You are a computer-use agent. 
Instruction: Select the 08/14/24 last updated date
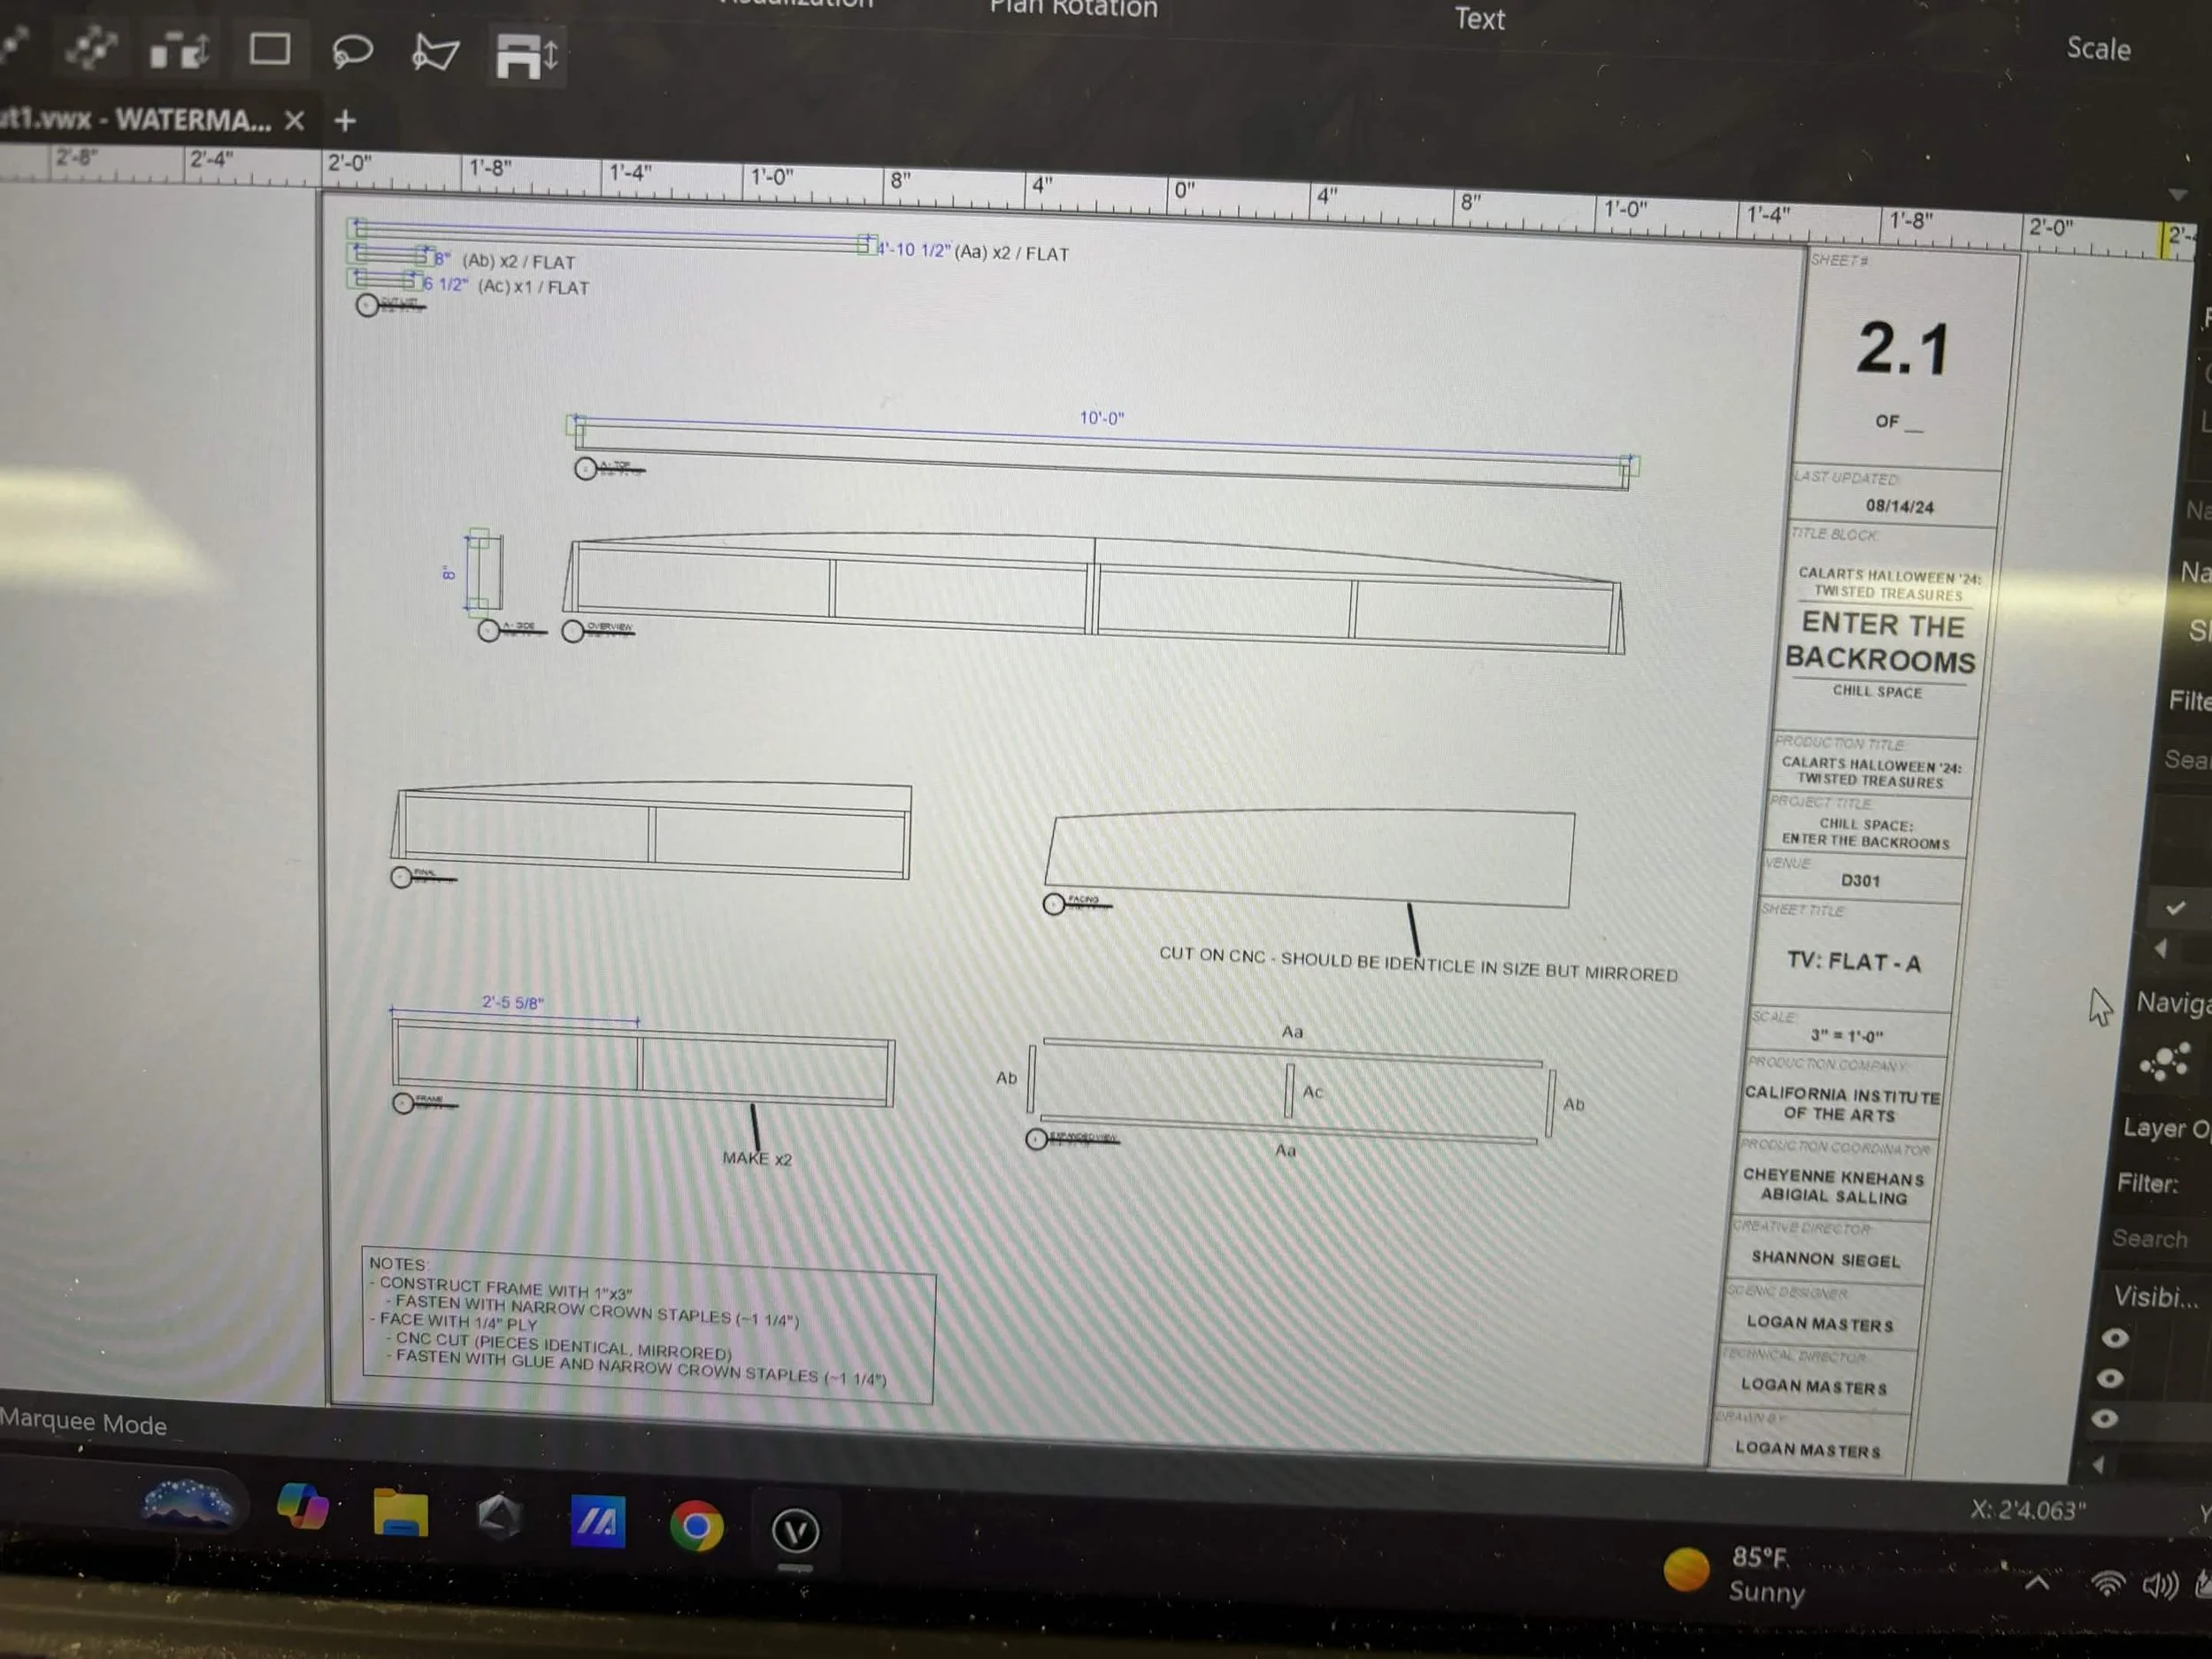1899,506
